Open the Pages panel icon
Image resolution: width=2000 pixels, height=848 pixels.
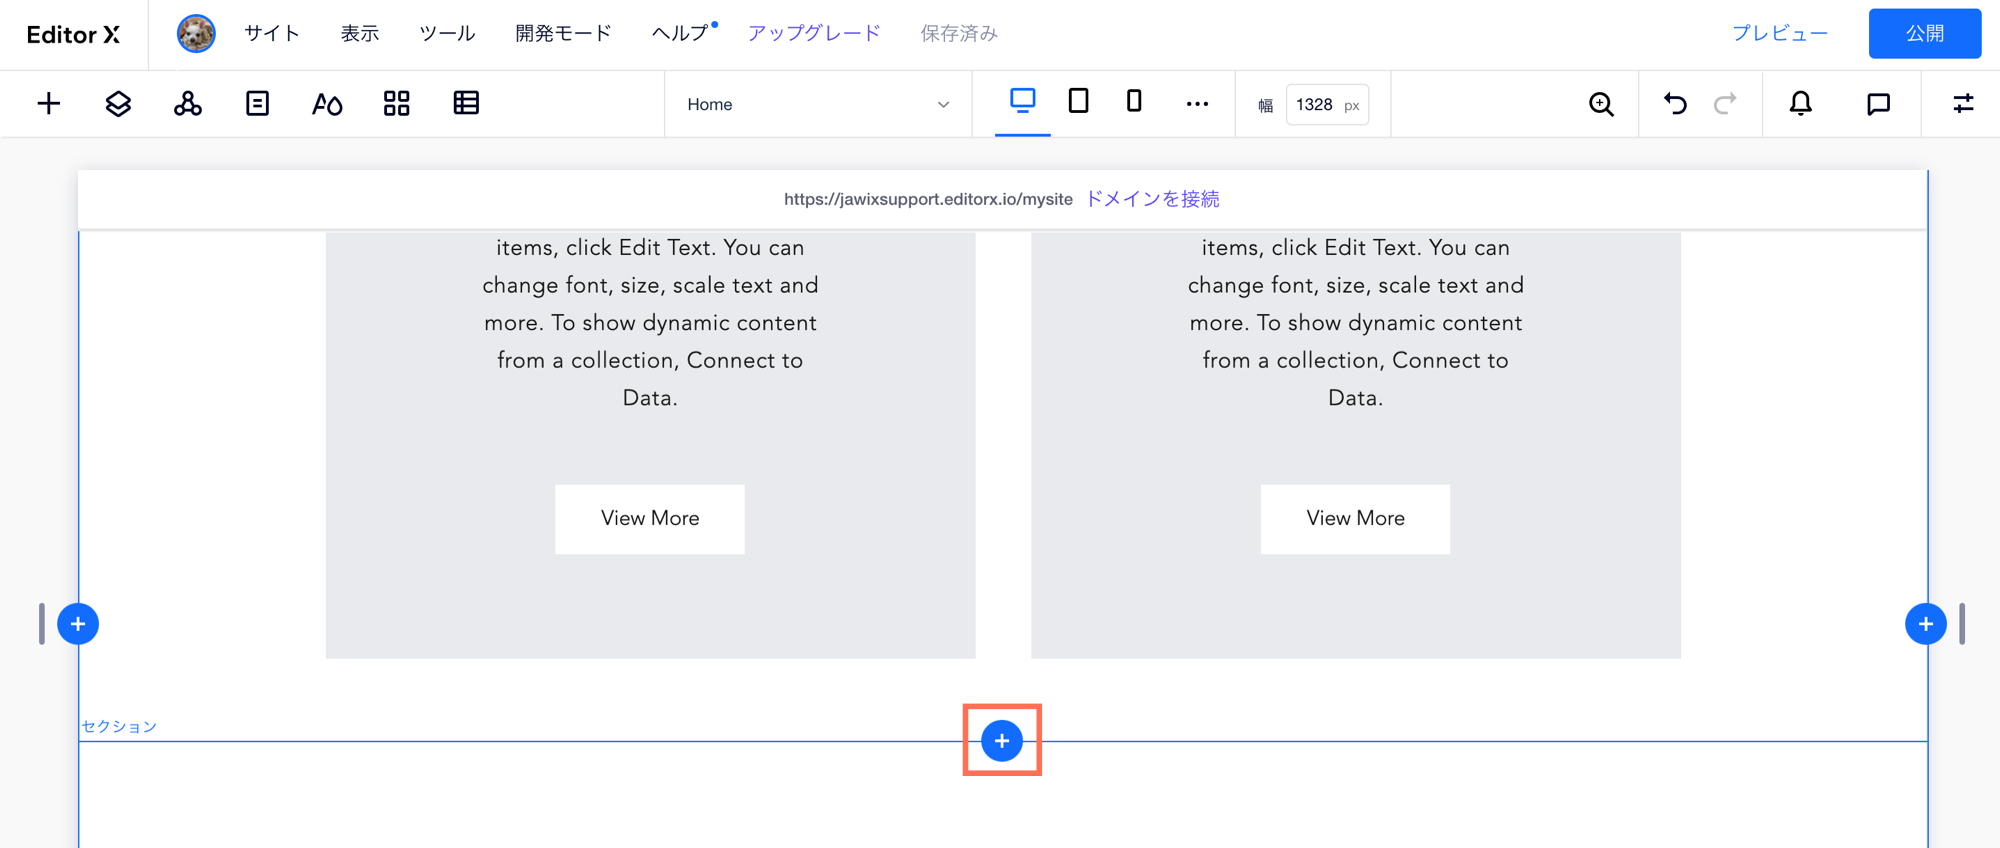click(x=257, y=104)
